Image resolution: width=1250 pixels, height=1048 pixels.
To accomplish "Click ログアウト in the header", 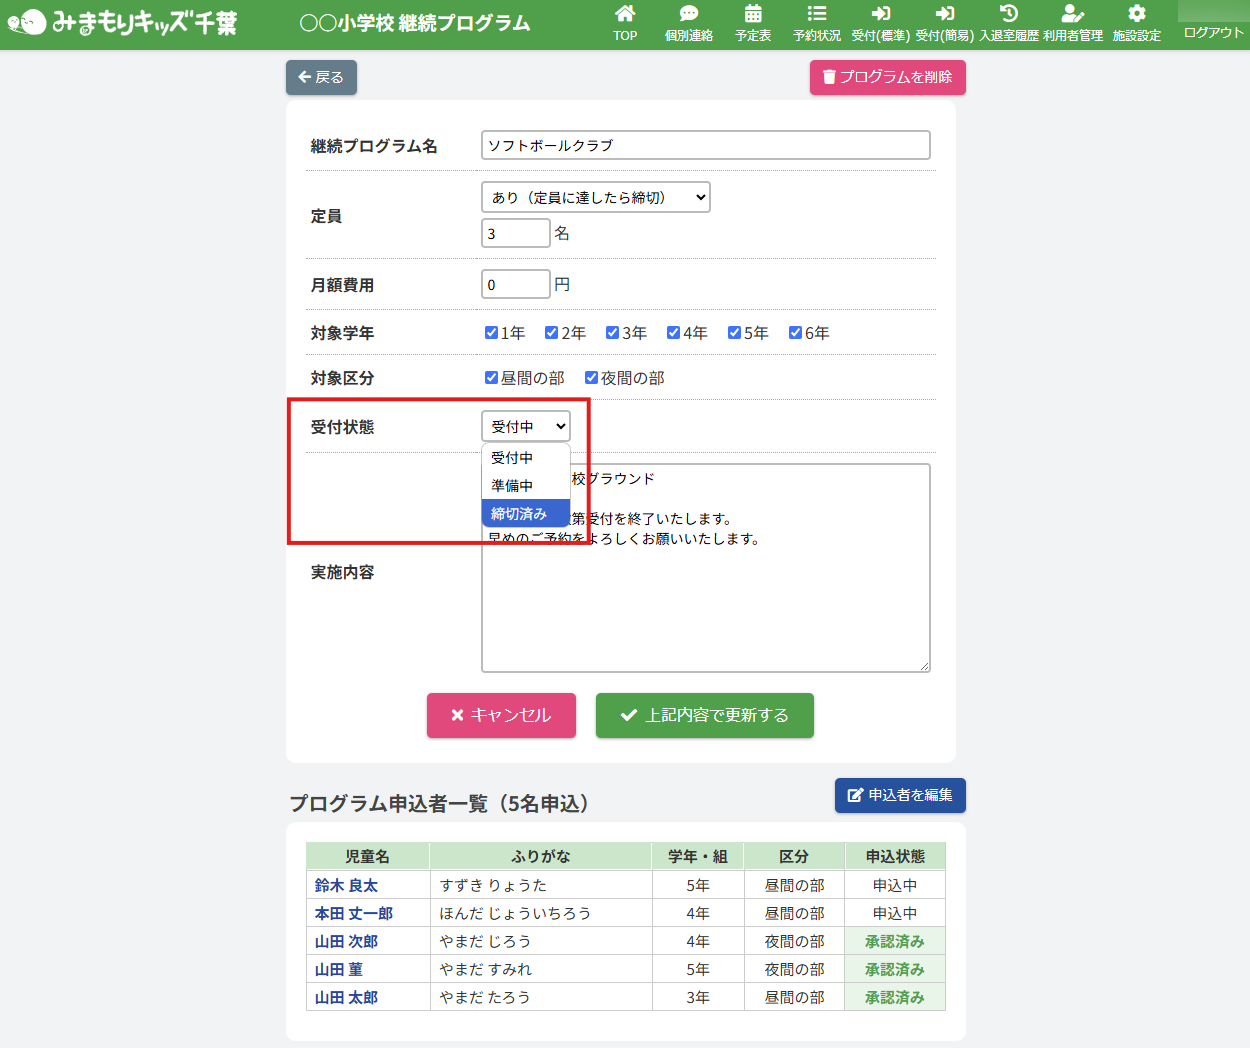I will pos(1213,32).
